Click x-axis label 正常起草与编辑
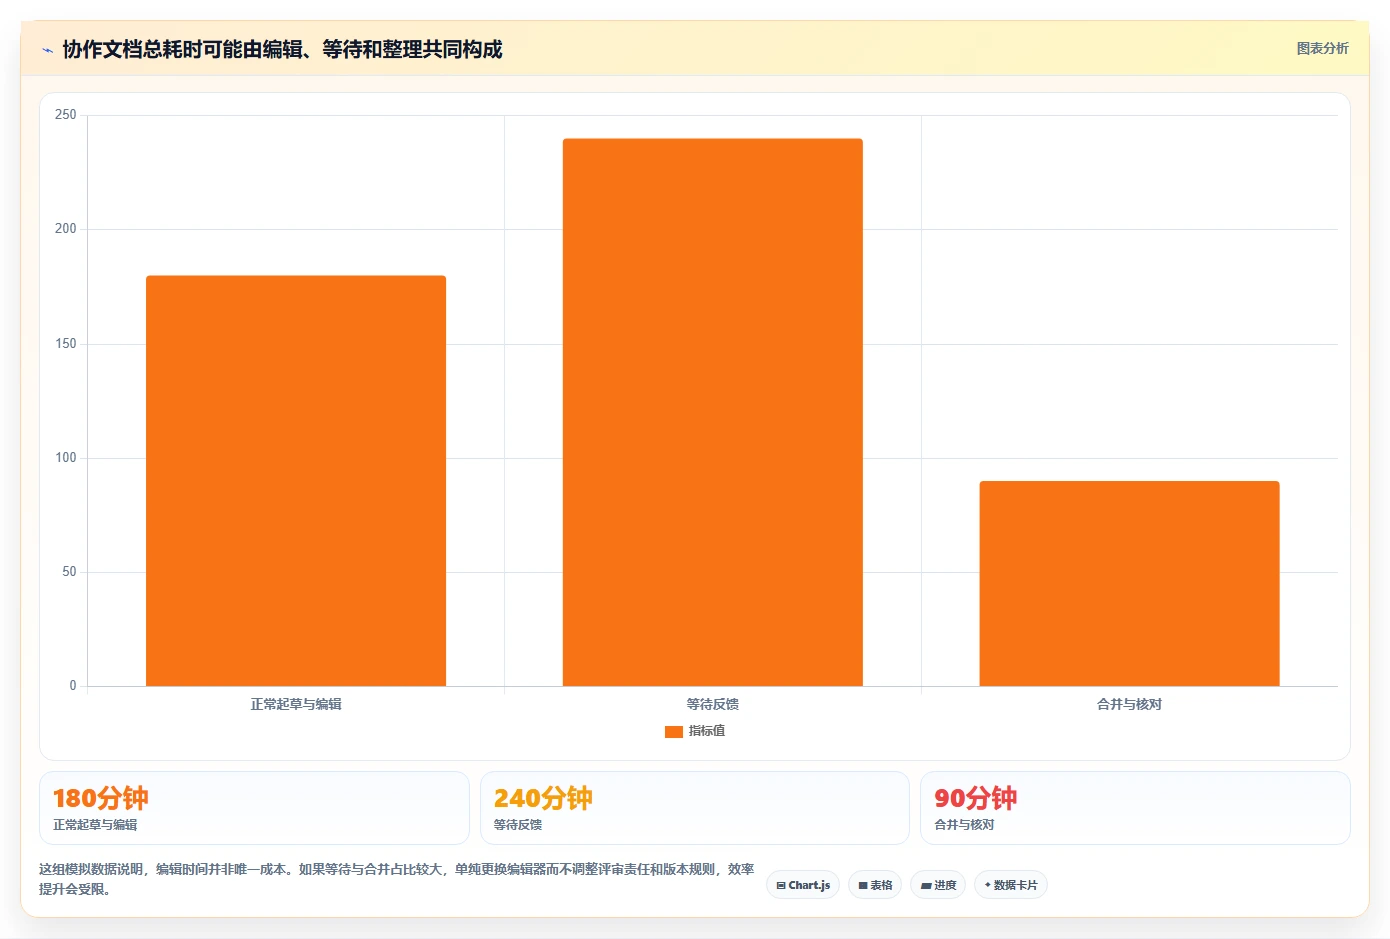1390x939 pixels. click(296, 704)
